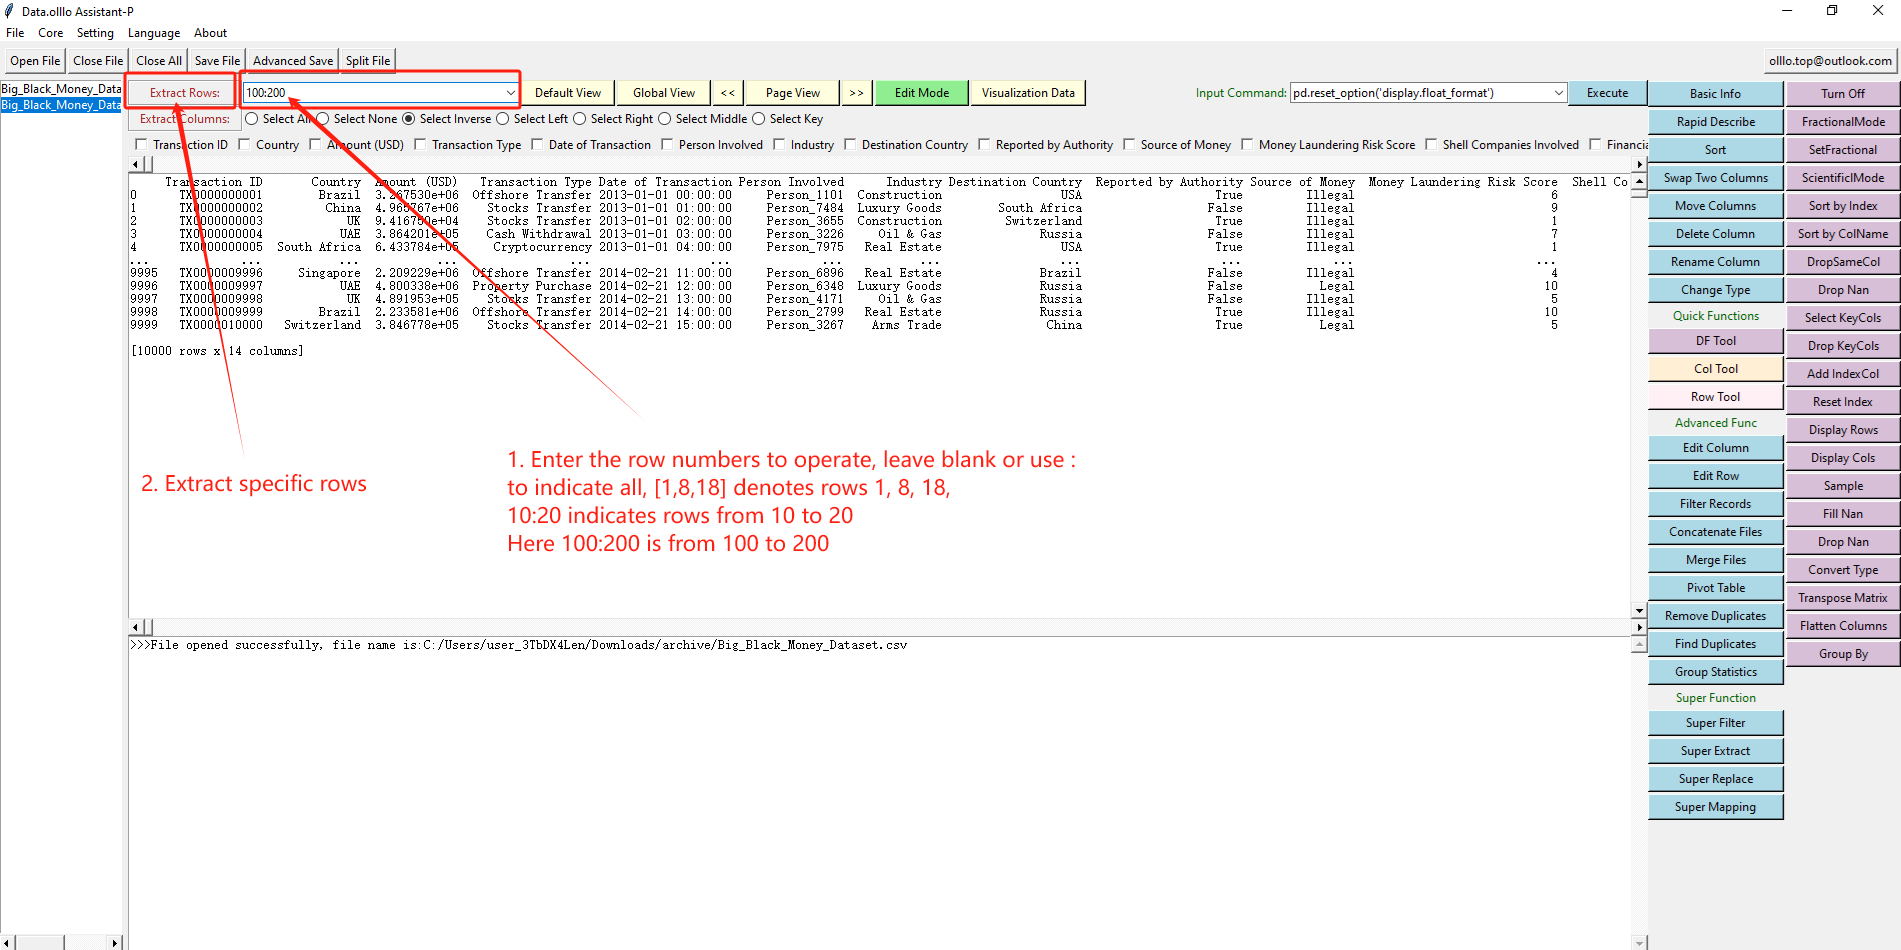Click the Swap Two Columns button
The image size is (1901, 950).
click(1715, 178)
